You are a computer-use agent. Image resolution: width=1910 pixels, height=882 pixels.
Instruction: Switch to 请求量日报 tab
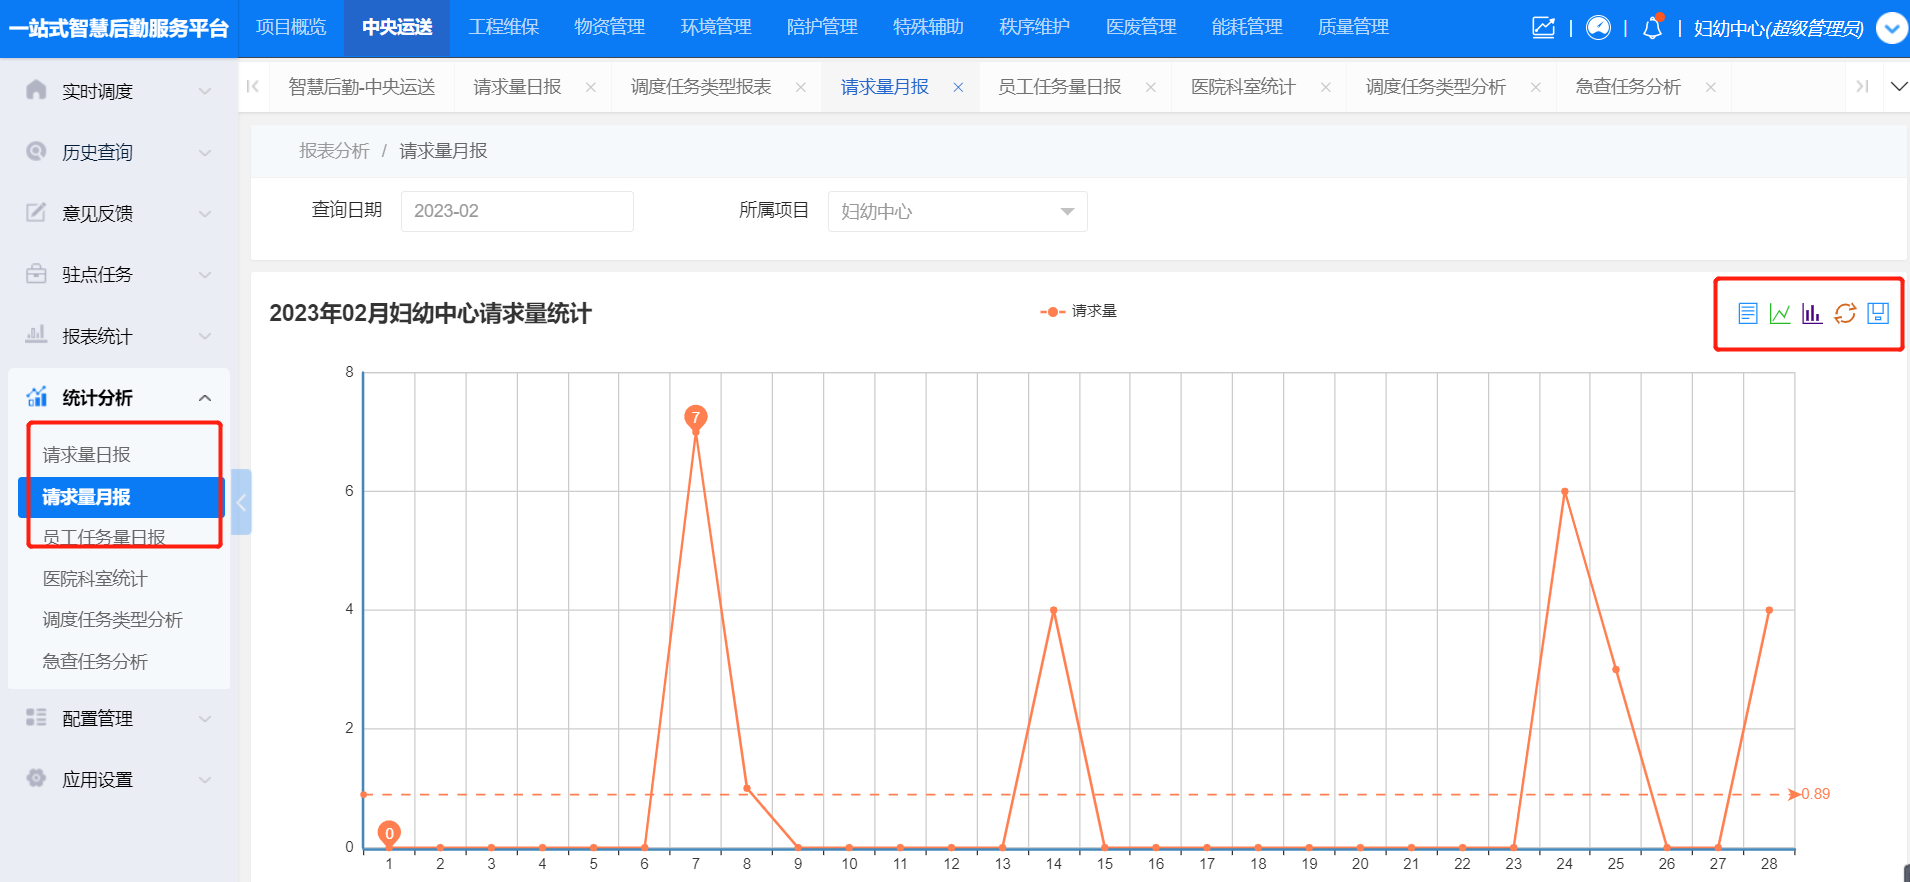[x=517, y=87]
